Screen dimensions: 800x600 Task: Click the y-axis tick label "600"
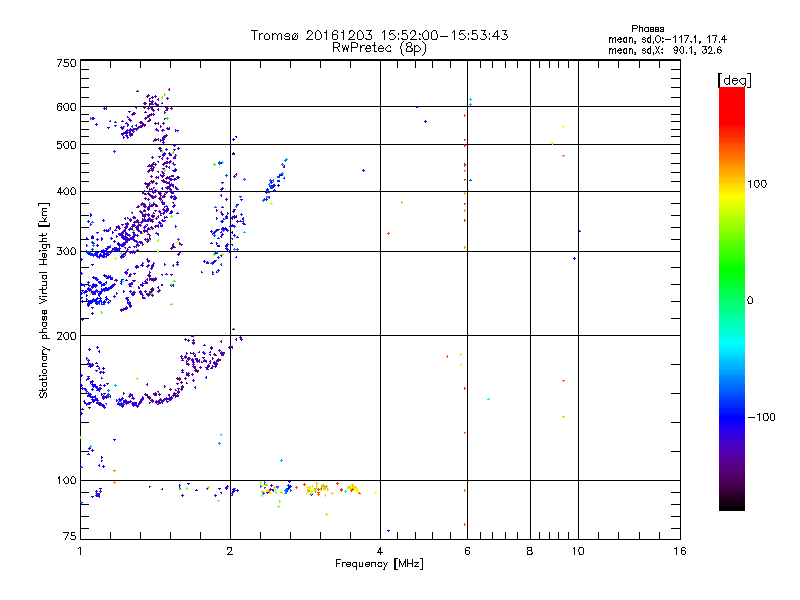pos(67,107)
